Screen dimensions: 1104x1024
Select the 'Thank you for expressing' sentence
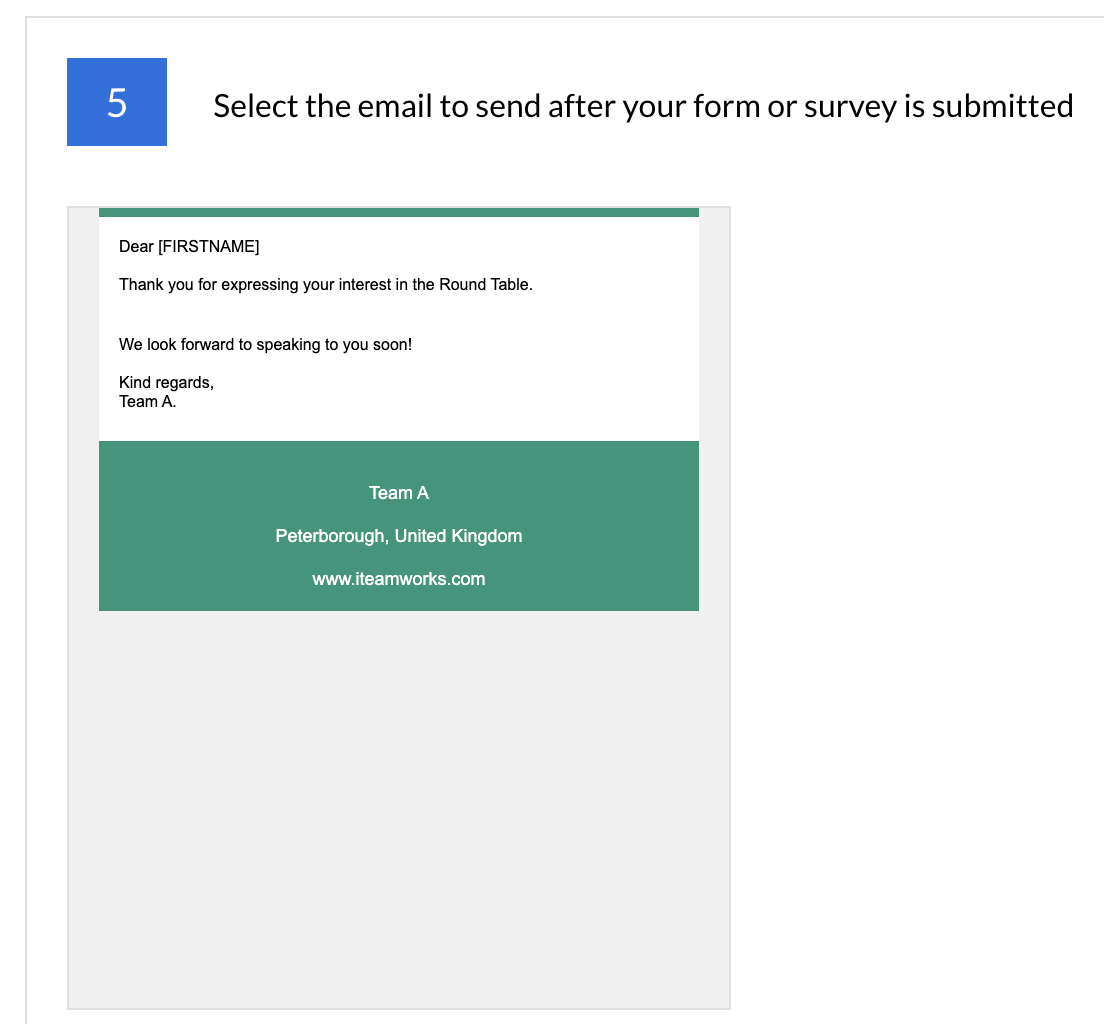[x=325, y=284]
